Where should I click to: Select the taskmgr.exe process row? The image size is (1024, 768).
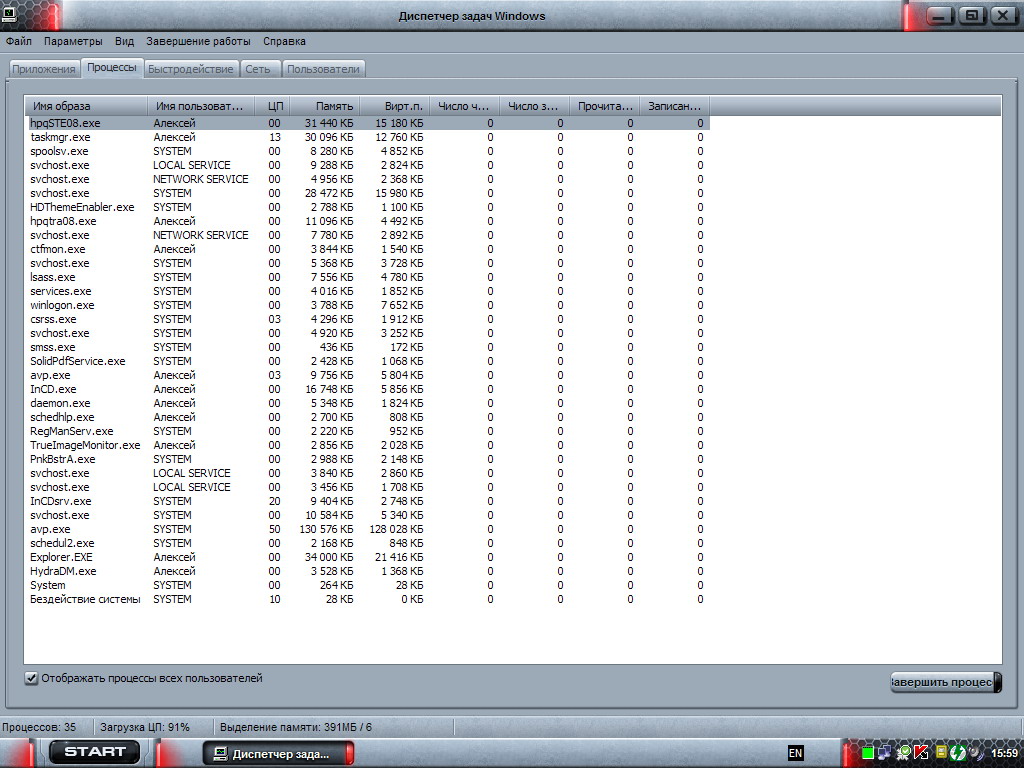pos(60,137)
